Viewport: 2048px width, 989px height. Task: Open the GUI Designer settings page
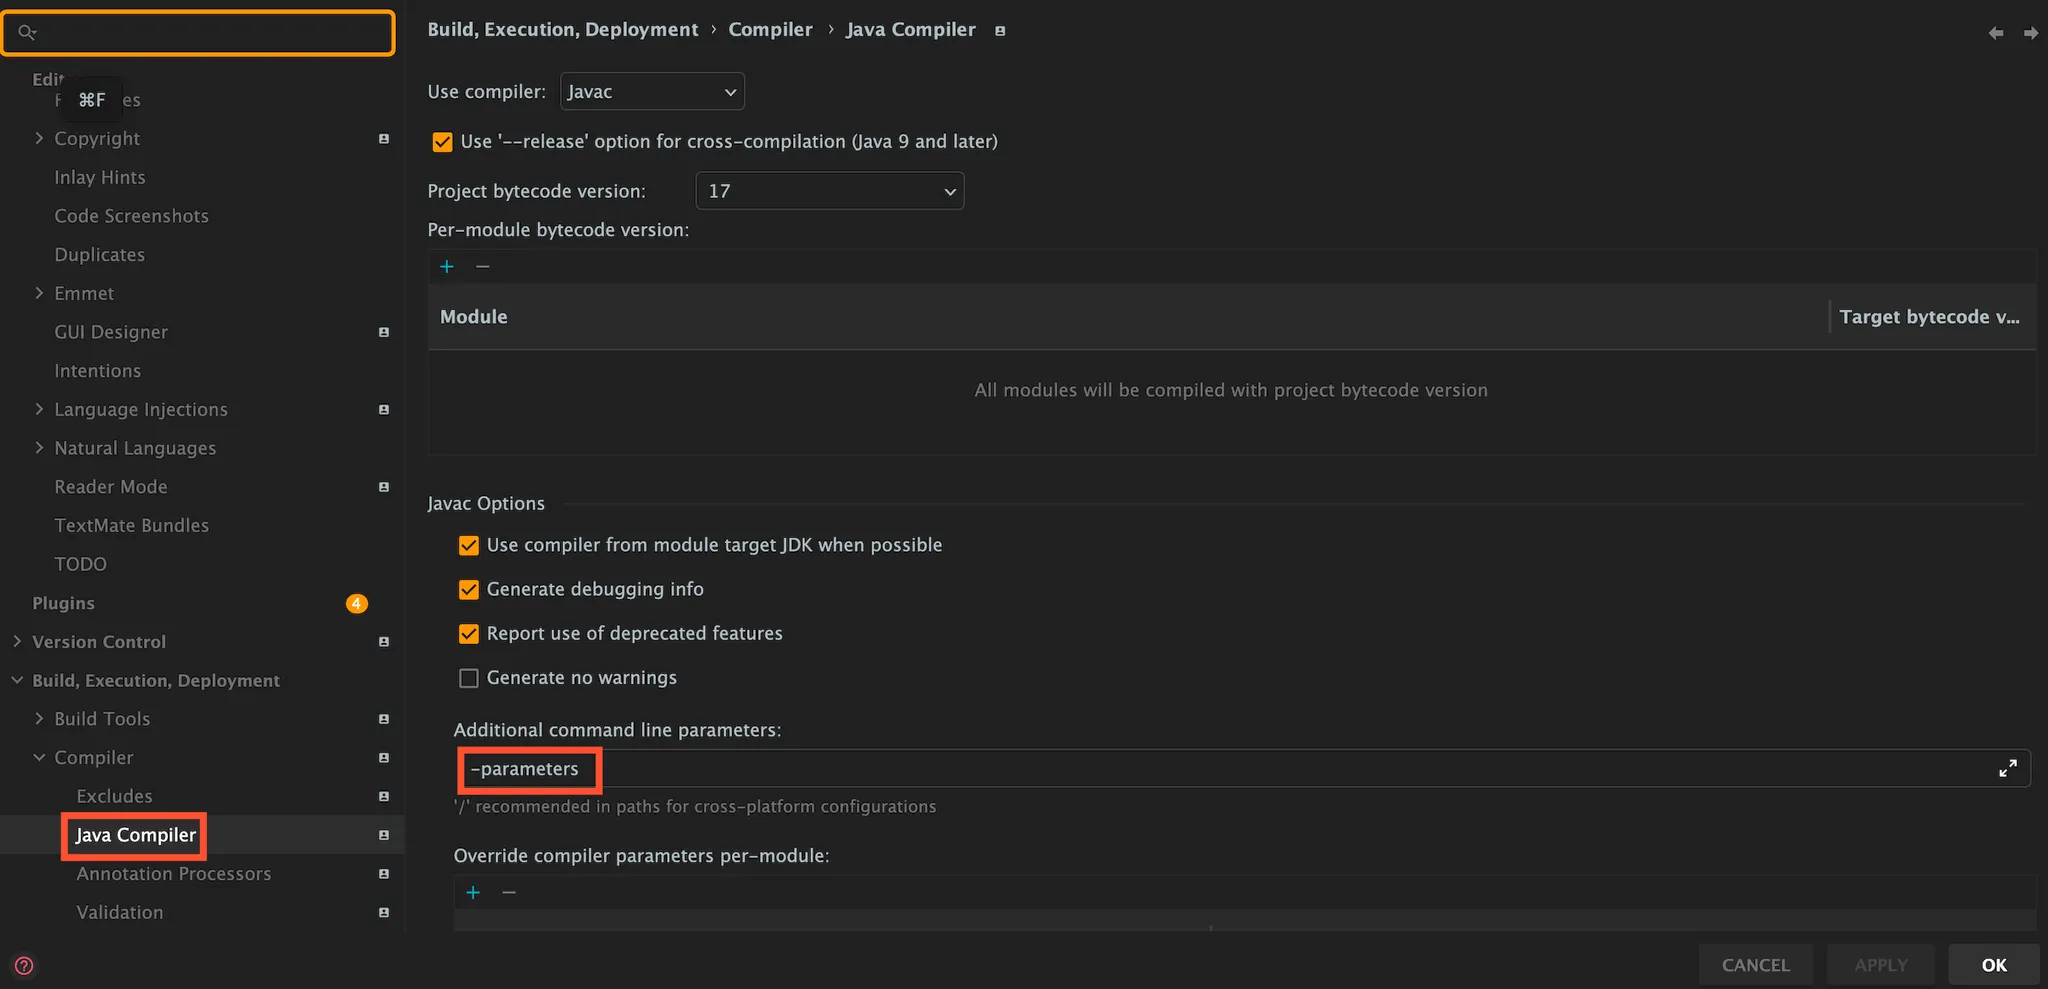(111, 332)
